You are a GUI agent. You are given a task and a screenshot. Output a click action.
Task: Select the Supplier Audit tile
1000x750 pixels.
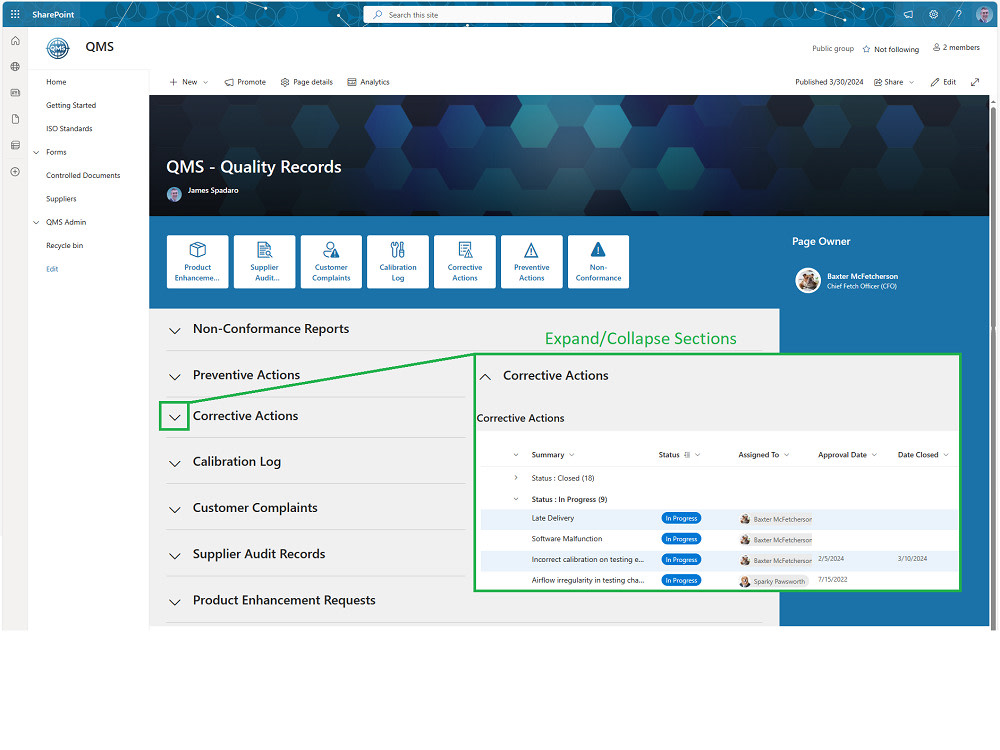coord(264,261)
